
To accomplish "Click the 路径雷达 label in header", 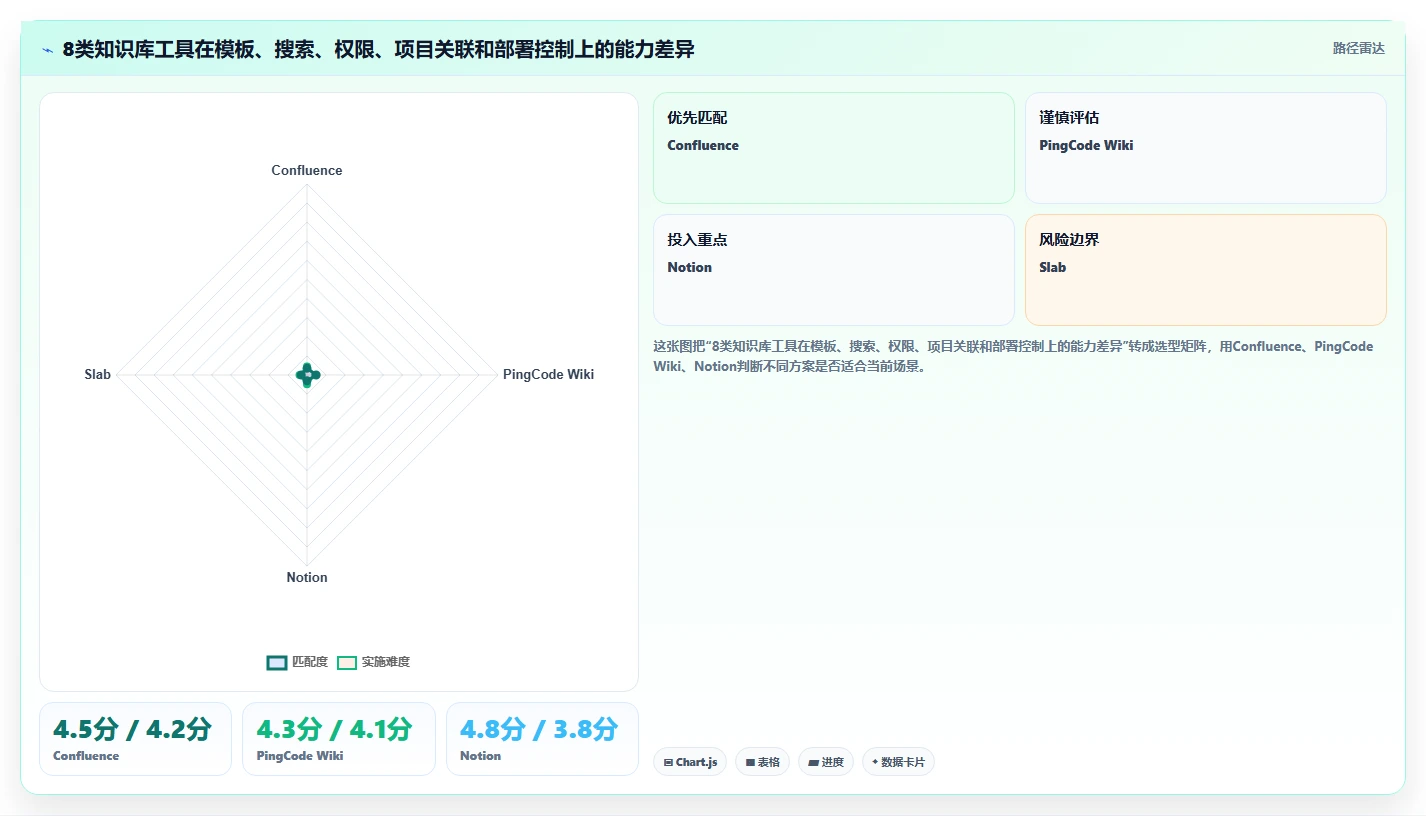I will click(1359, 48).
